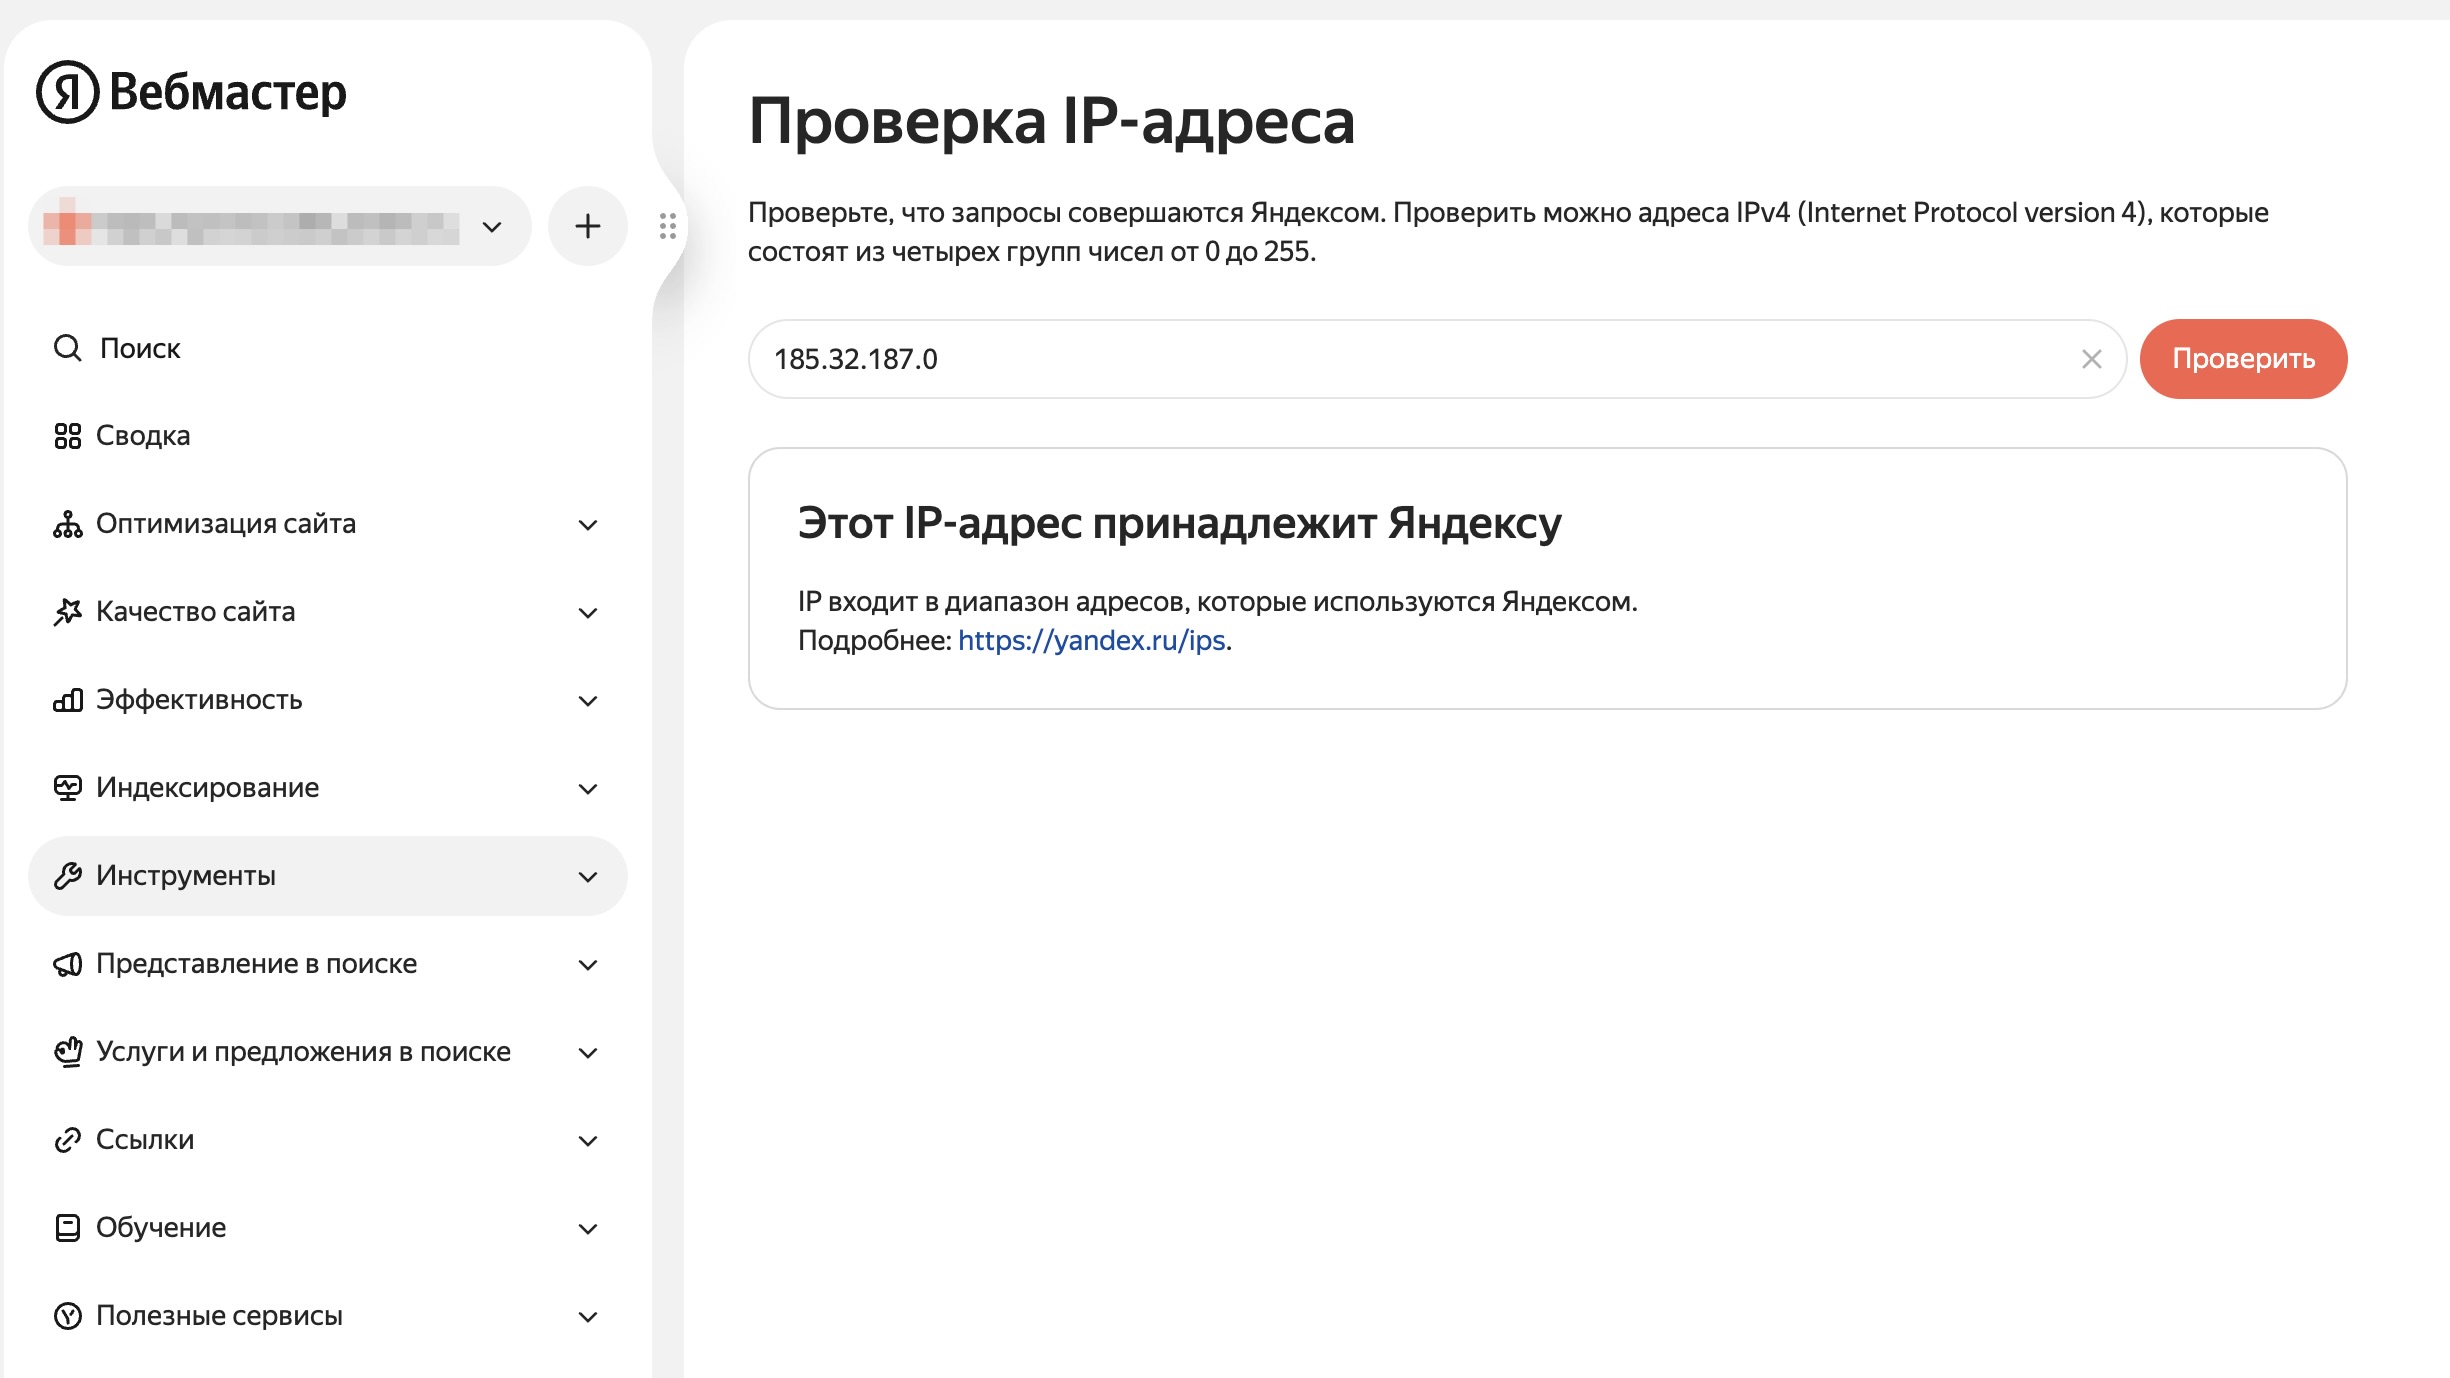Click into the IP address input field

coord(1400,359)
